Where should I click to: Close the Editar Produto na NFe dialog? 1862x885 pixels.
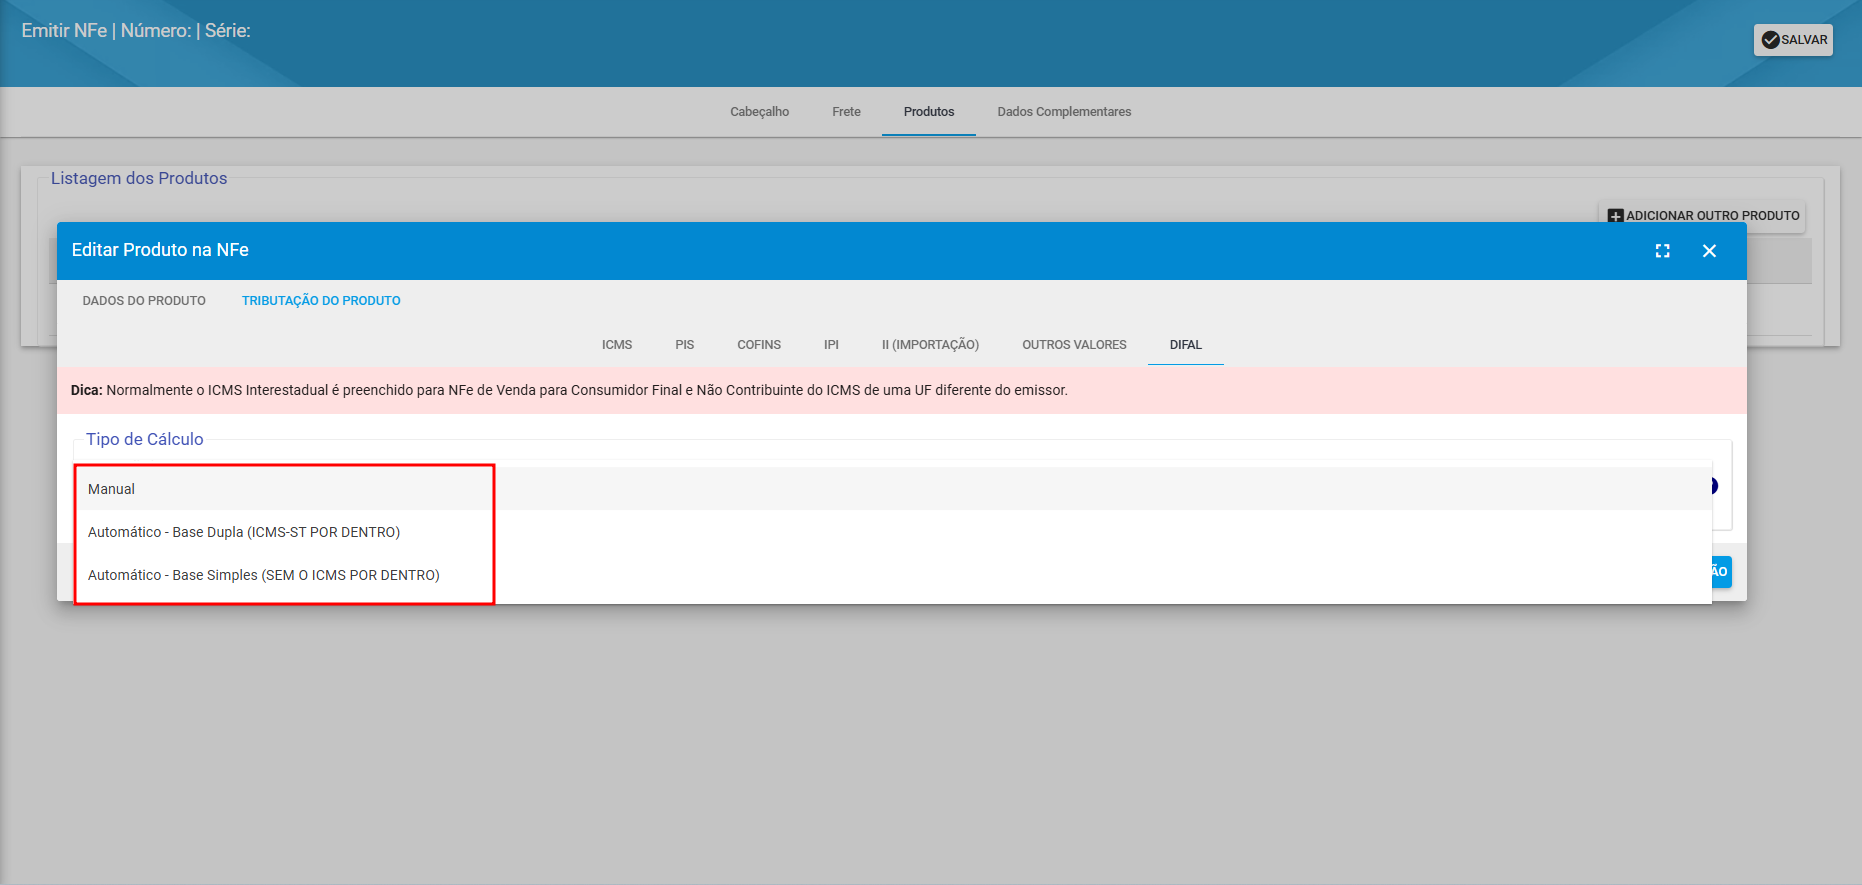(1709, 251)
